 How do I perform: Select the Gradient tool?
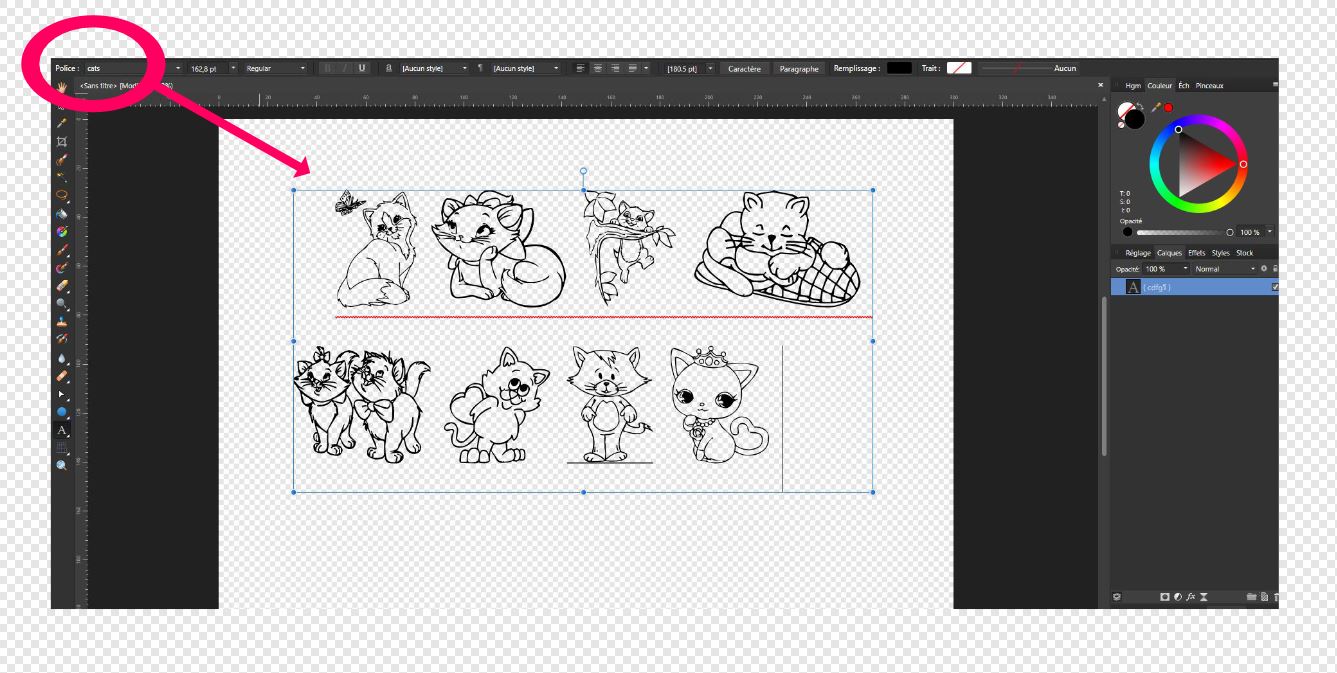pyautogui.click(x=61, y=231)
